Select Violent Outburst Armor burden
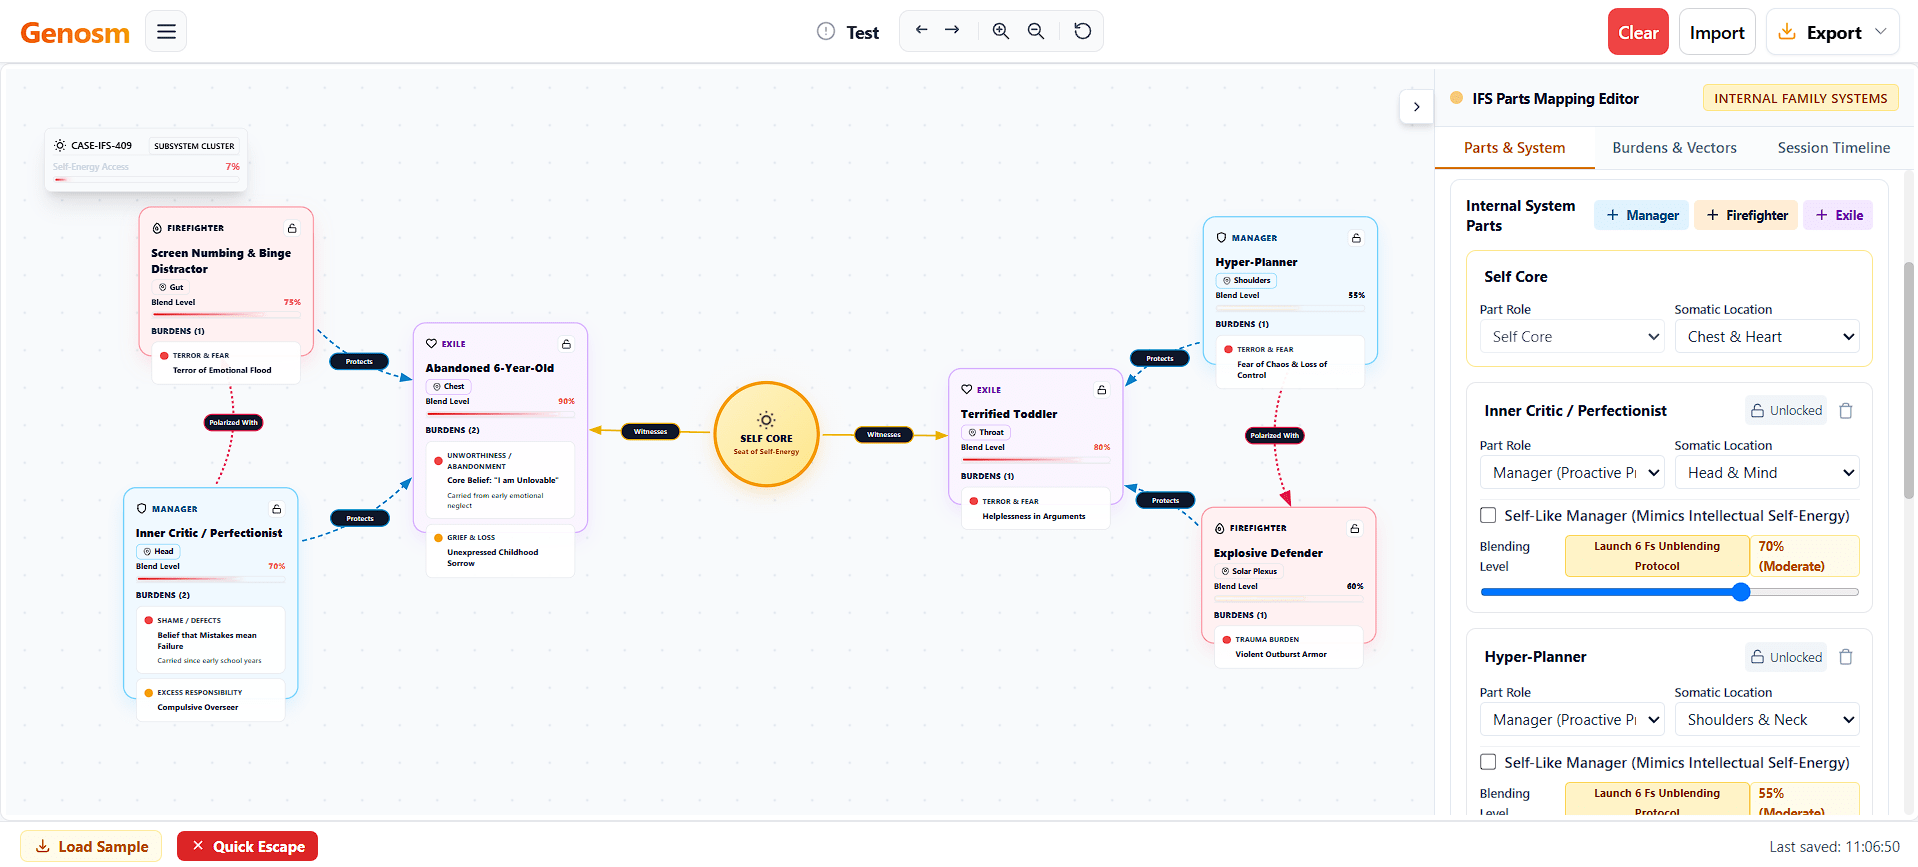Screen dimensions: 1918x867 click(1288, 647)
